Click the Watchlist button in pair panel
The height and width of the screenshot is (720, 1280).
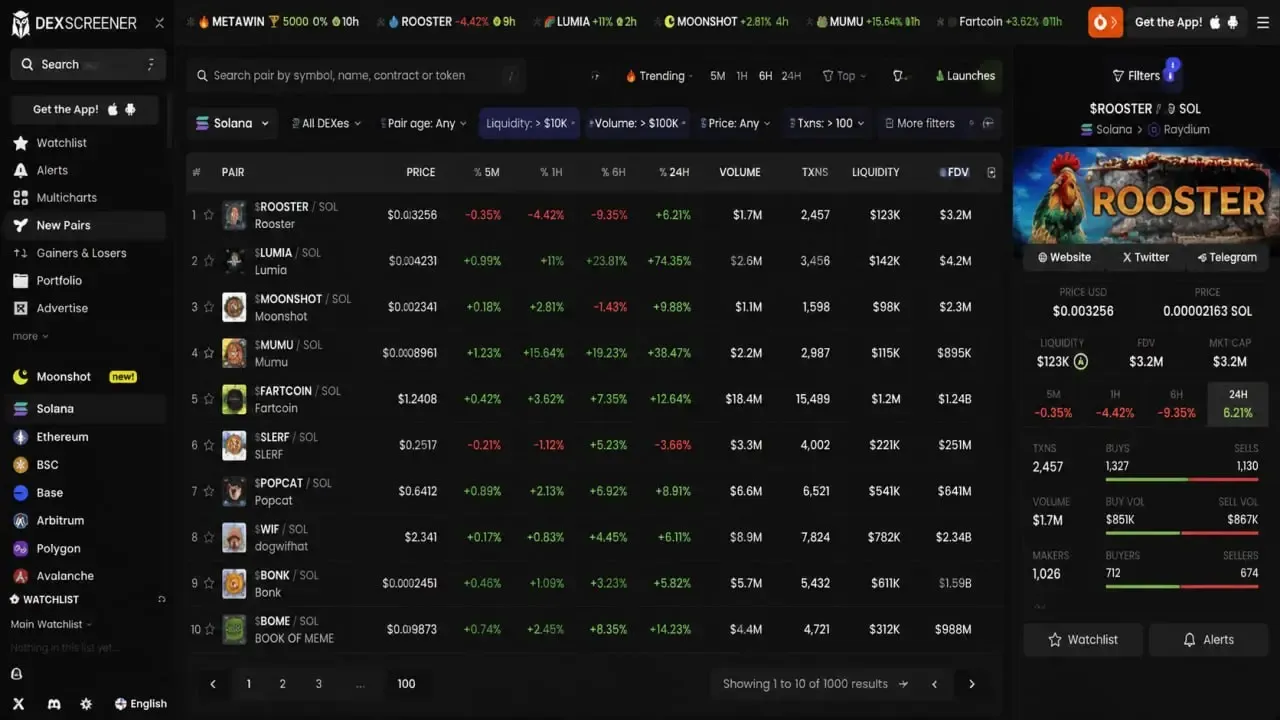pos(1083,640)
